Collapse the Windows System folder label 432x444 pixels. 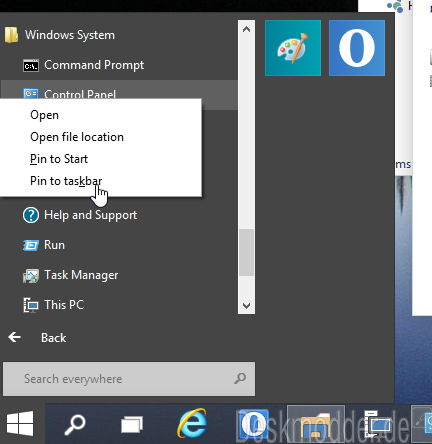pyautogui.click(x=70, y=35)
